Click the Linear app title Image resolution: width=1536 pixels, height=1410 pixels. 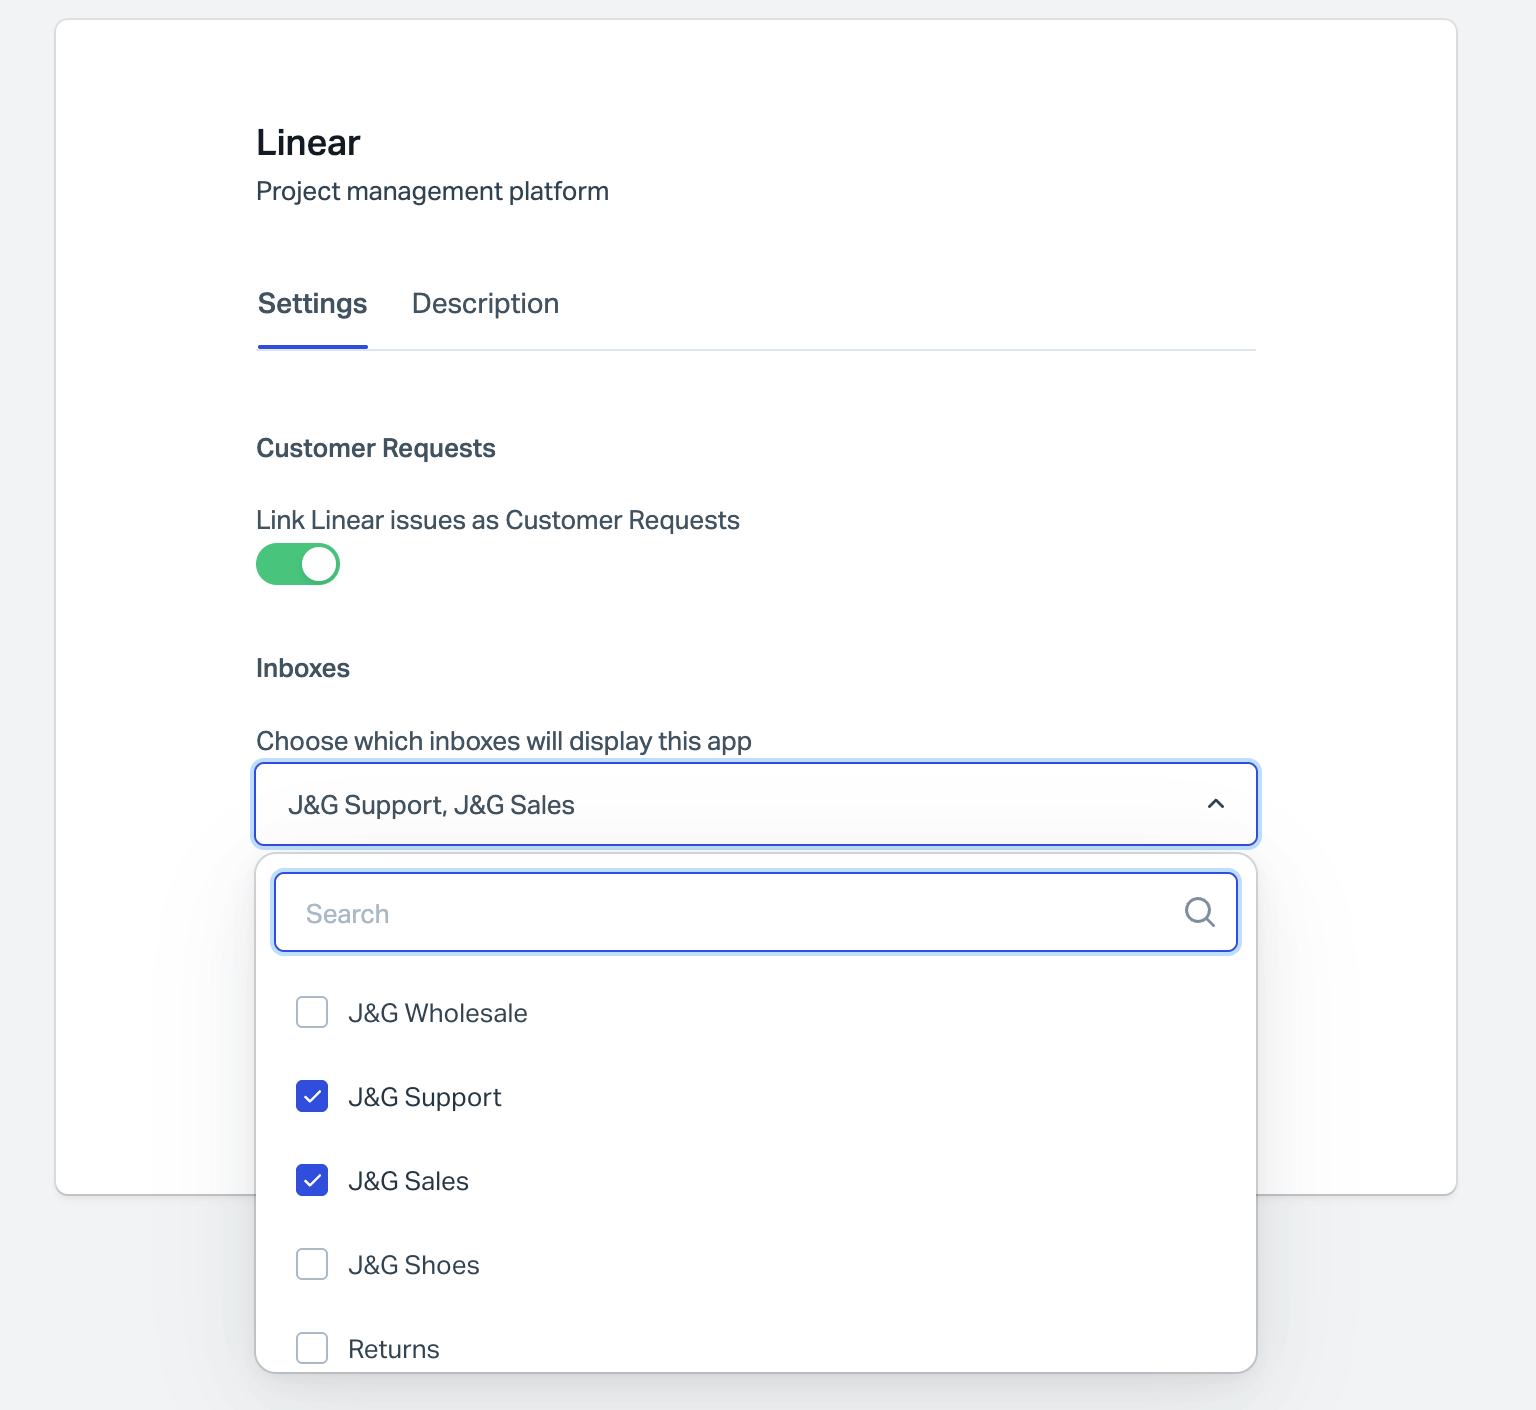(308, 142)
